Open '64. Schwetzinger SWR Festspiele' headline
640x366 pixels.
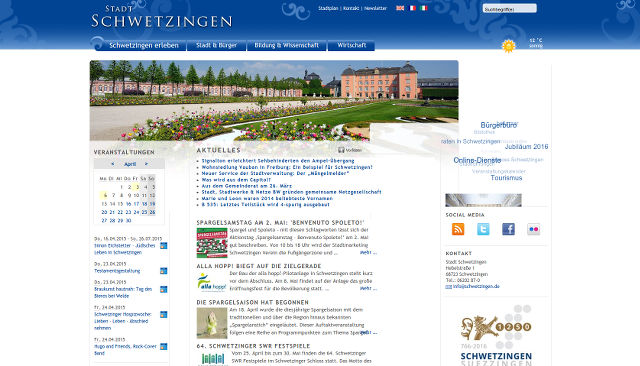[253, 346]
